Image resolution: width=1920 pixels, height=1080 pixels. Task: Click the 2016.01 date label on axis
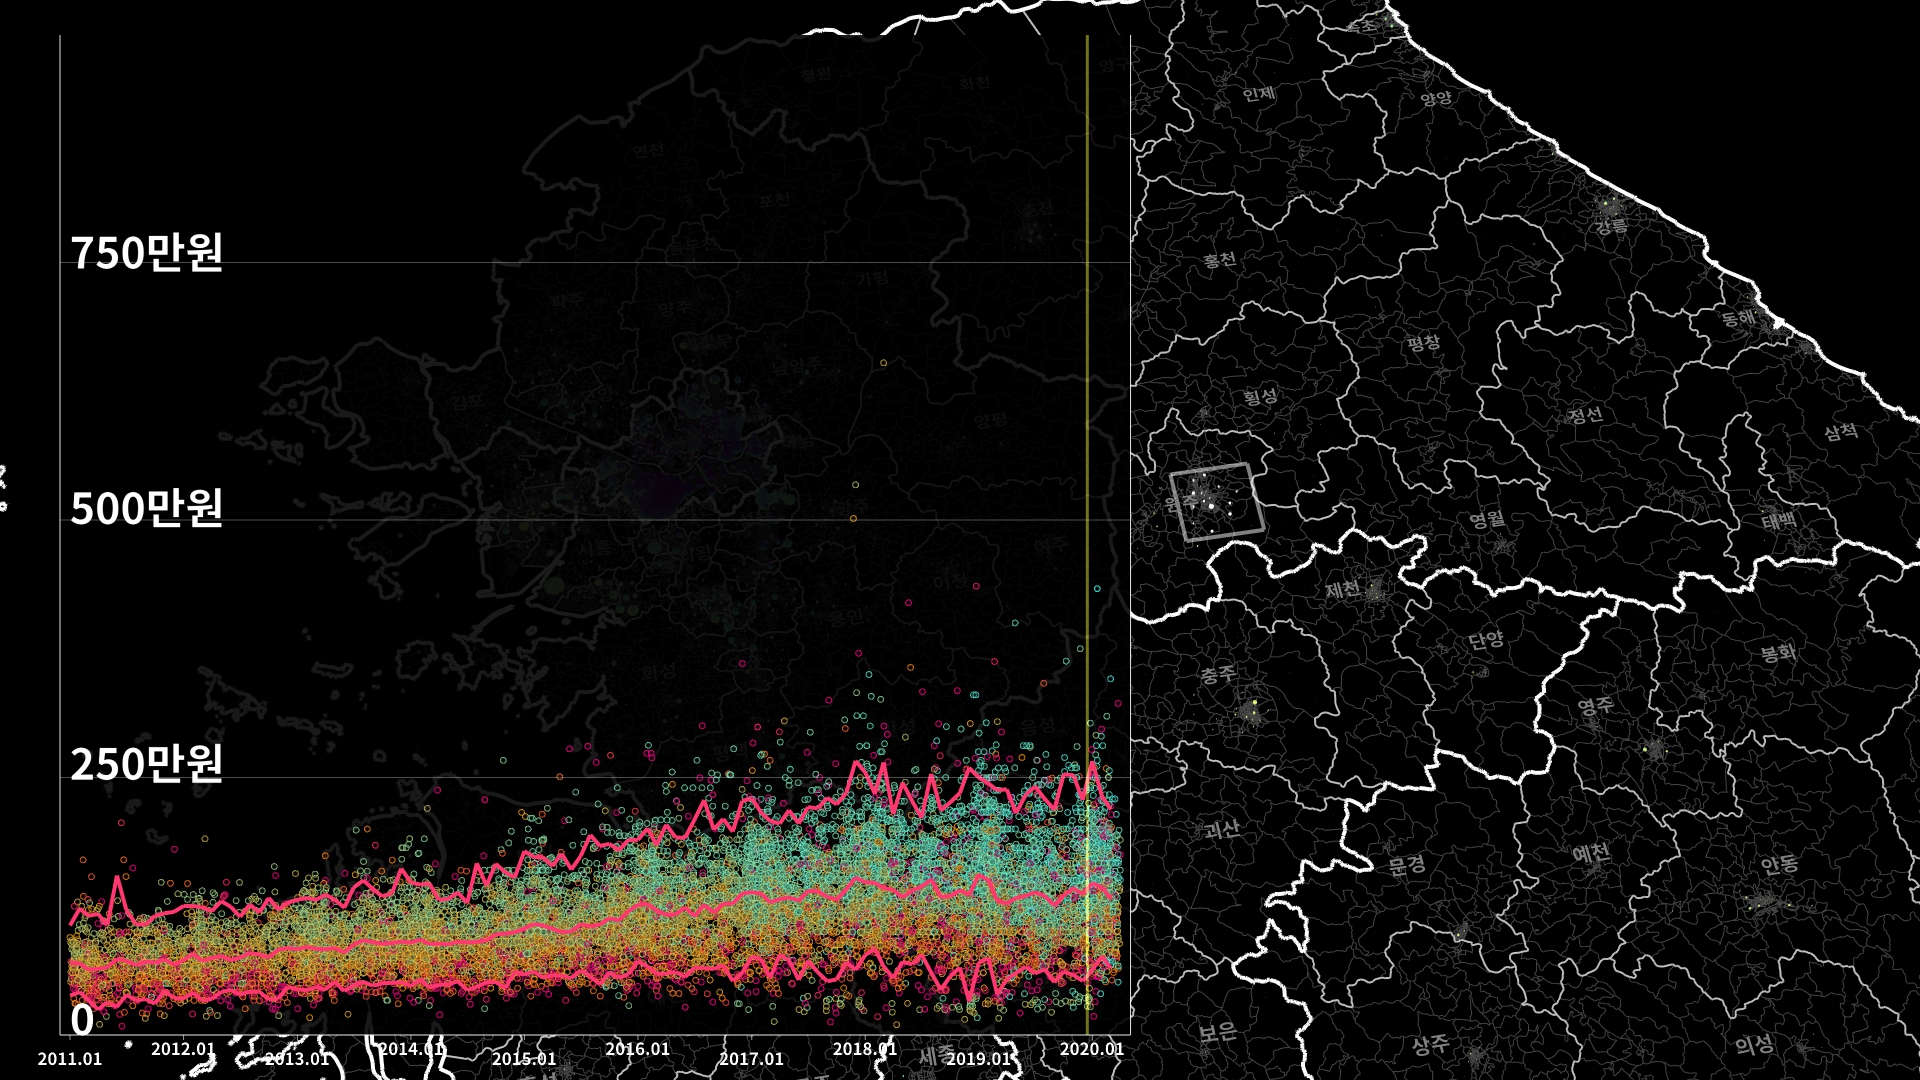pyautogui.click(x=637, y=1049)
